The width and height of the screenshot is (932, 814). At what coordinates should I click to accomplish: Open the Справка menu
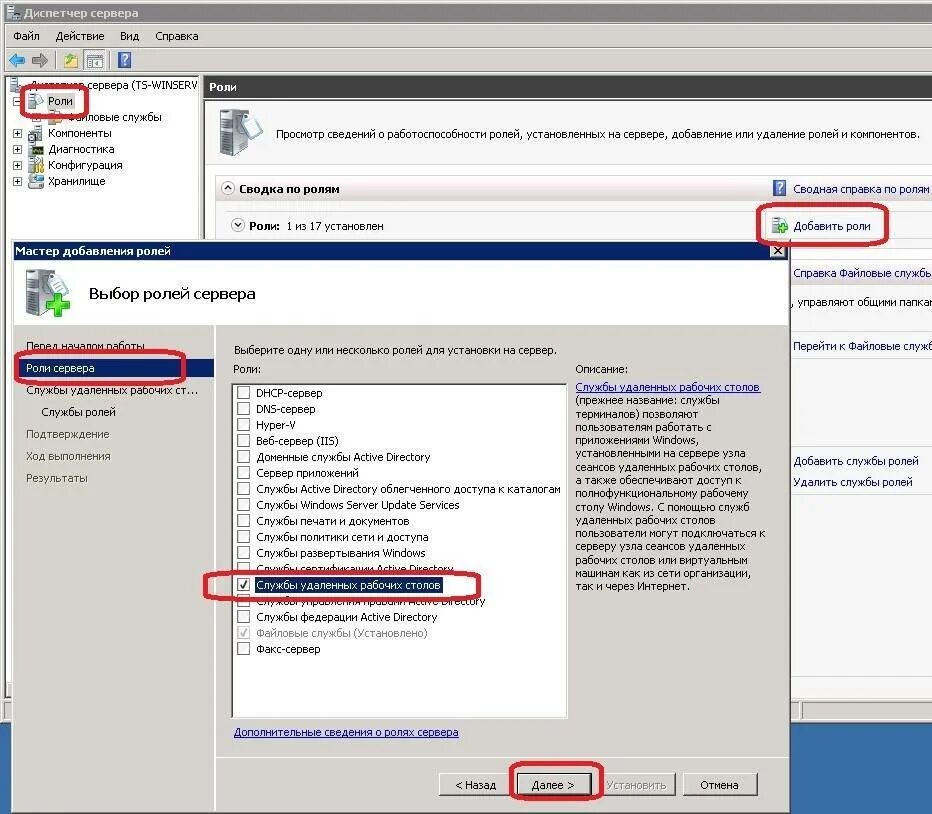pyautogui.click(x=177, y=36)
